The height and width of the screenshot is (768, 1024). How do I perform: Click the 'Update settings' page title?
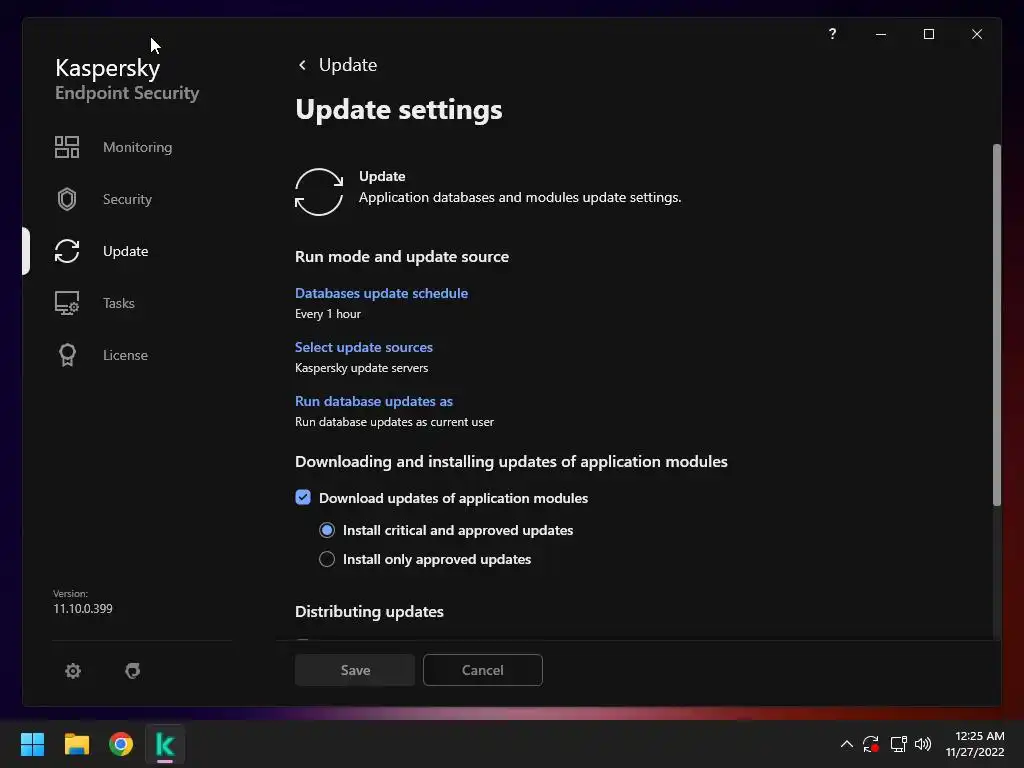click(x=398, y=109)
